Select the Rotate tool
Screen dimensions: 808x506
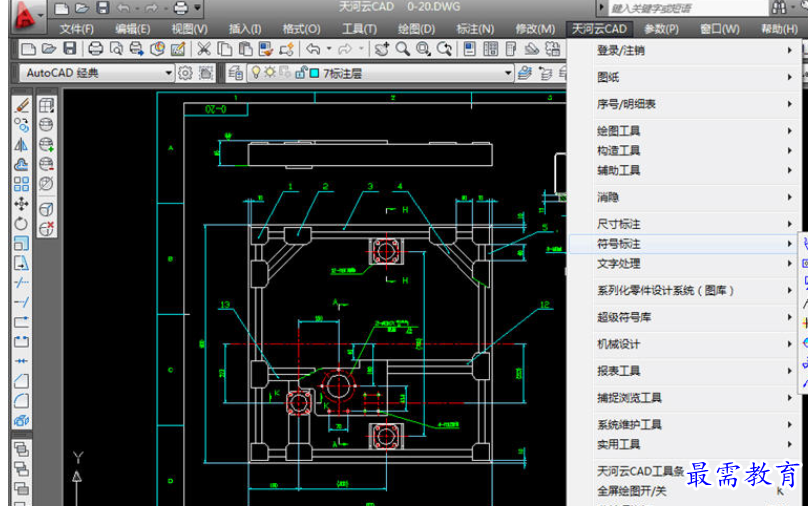22,223
